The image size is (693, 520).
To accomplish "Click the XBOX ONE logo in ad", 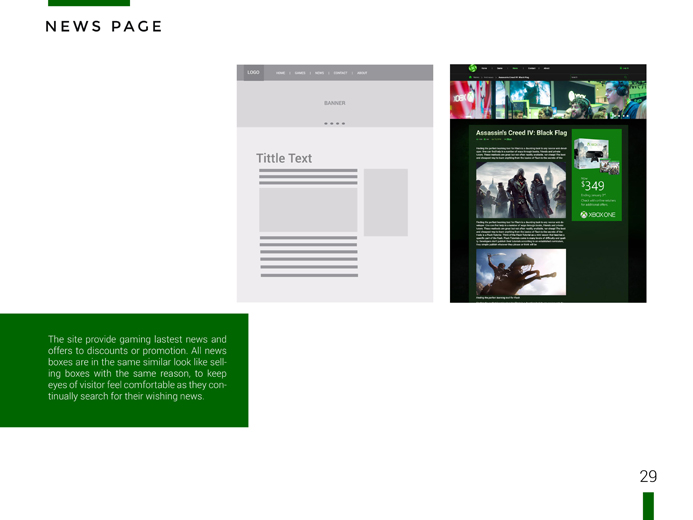I will 598,215.
